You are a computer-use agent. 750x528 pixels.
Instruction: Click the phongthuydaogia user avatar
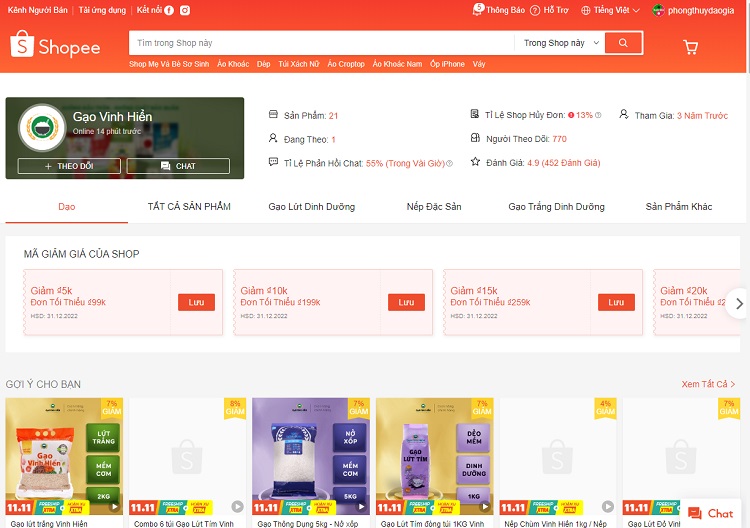pyautogui.click(x=659, y=10)
